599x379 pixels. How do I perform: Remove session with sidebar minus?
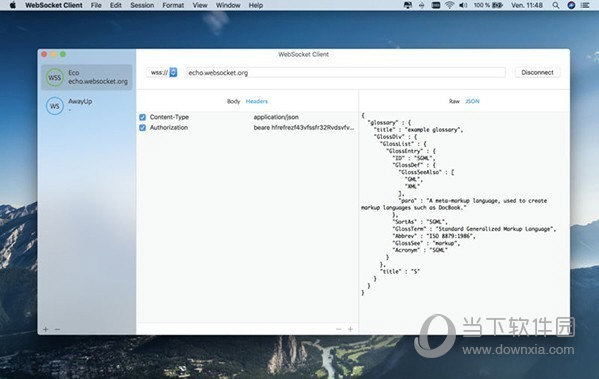(57, 329)
